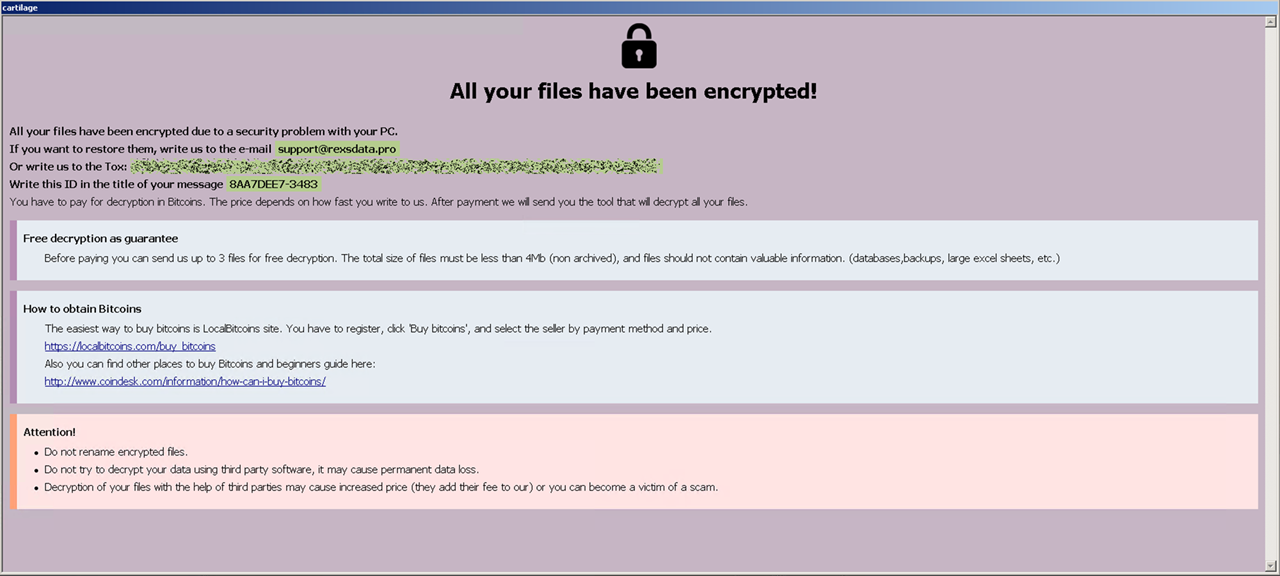Click the black padlock icon
Screen dimensions: 1280x576
(639, 46)
